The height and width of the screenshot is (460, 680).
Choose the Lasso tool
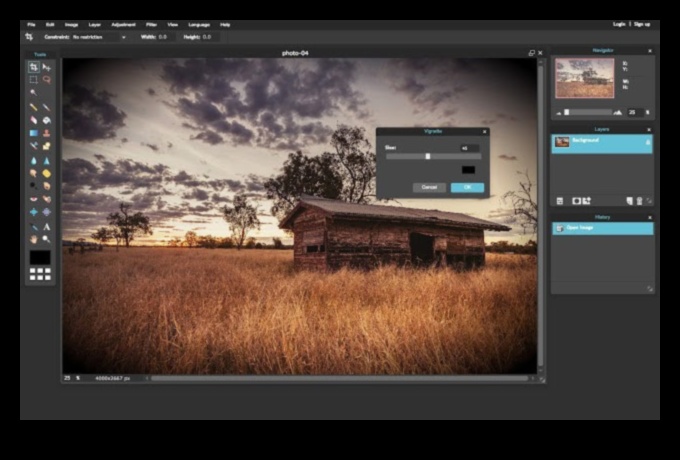pos(46,79)
